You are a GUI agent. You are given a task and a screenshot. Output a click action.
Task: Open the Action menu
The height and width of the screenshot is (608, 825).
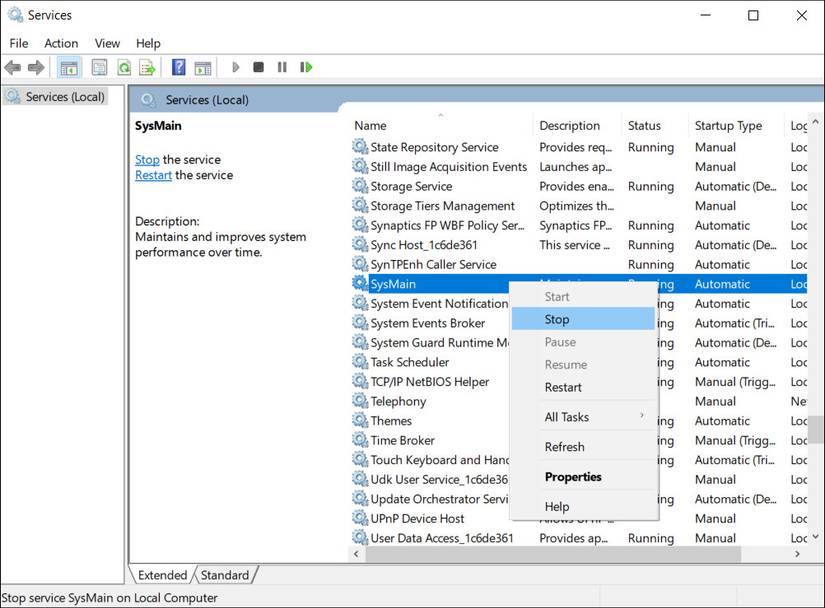point(61,43)
